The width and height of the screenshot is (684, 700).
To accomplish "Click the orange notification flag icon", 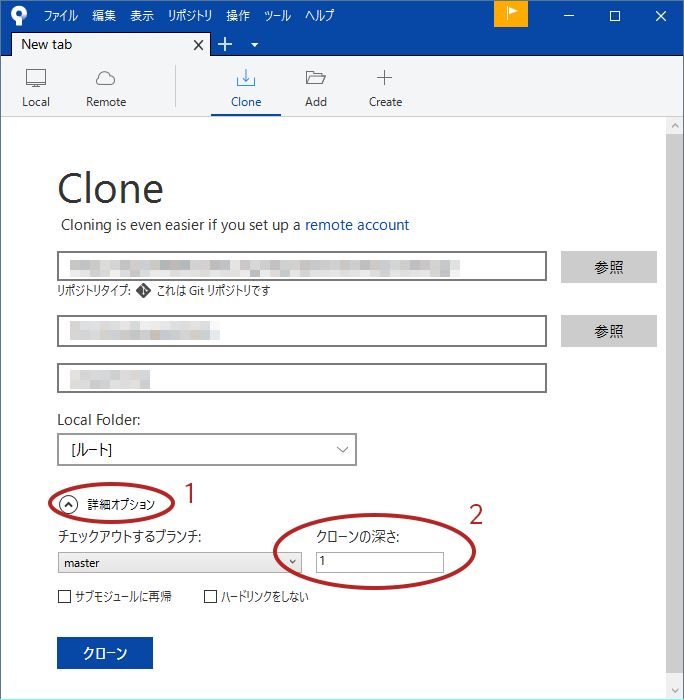I will tap(511, 14).
